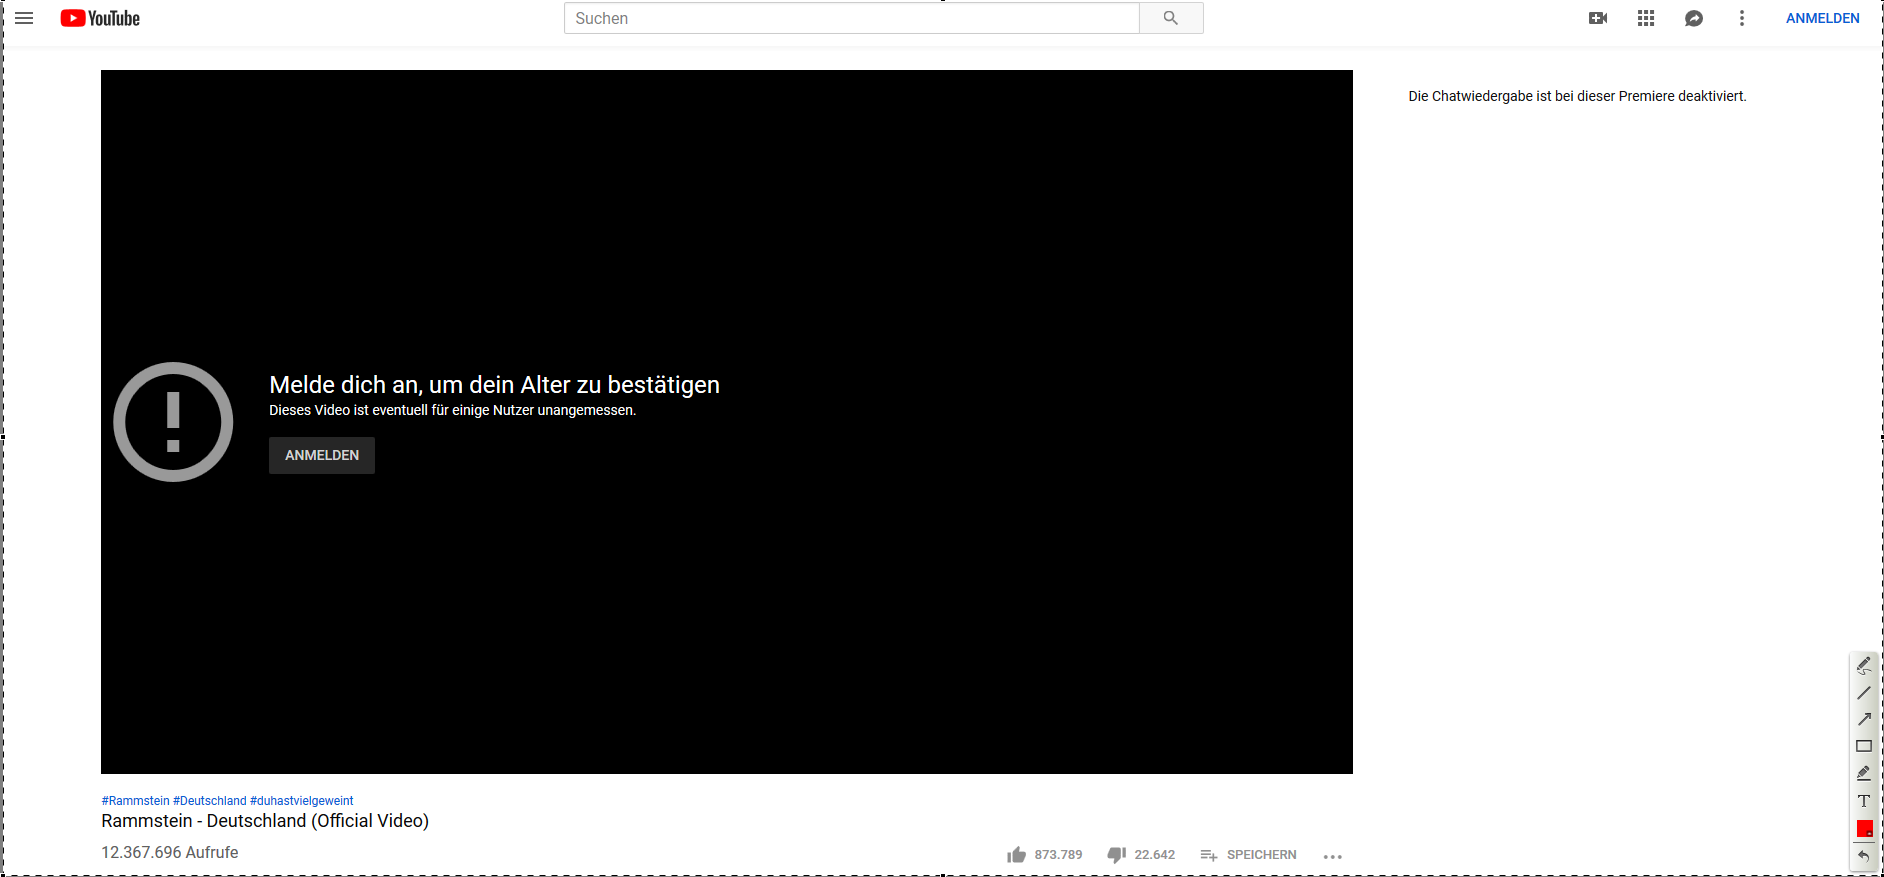Viewport: 1884px width, 877px height.
Task: Open the Speichern save-to-playlist menu
Action: tap(1248, 855)
